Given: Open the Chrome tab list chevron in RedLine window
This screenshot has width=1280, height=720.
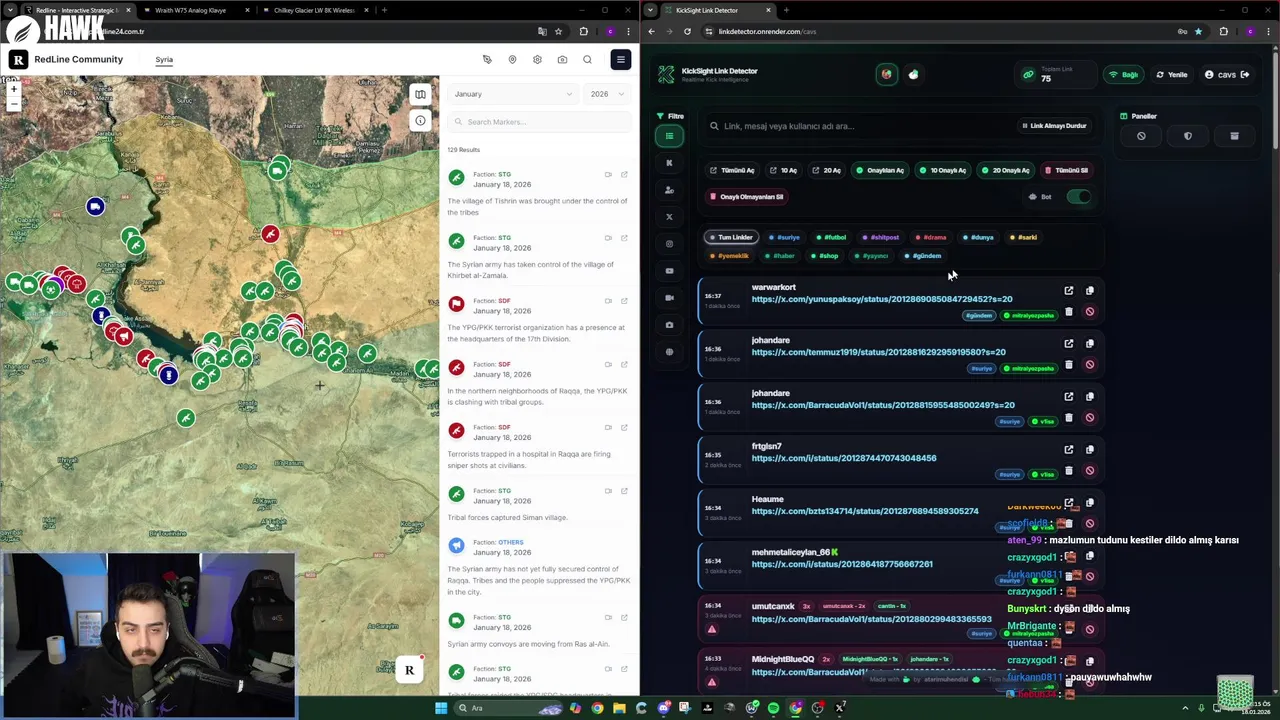Looking at the screenshot, I should point(9,10).
